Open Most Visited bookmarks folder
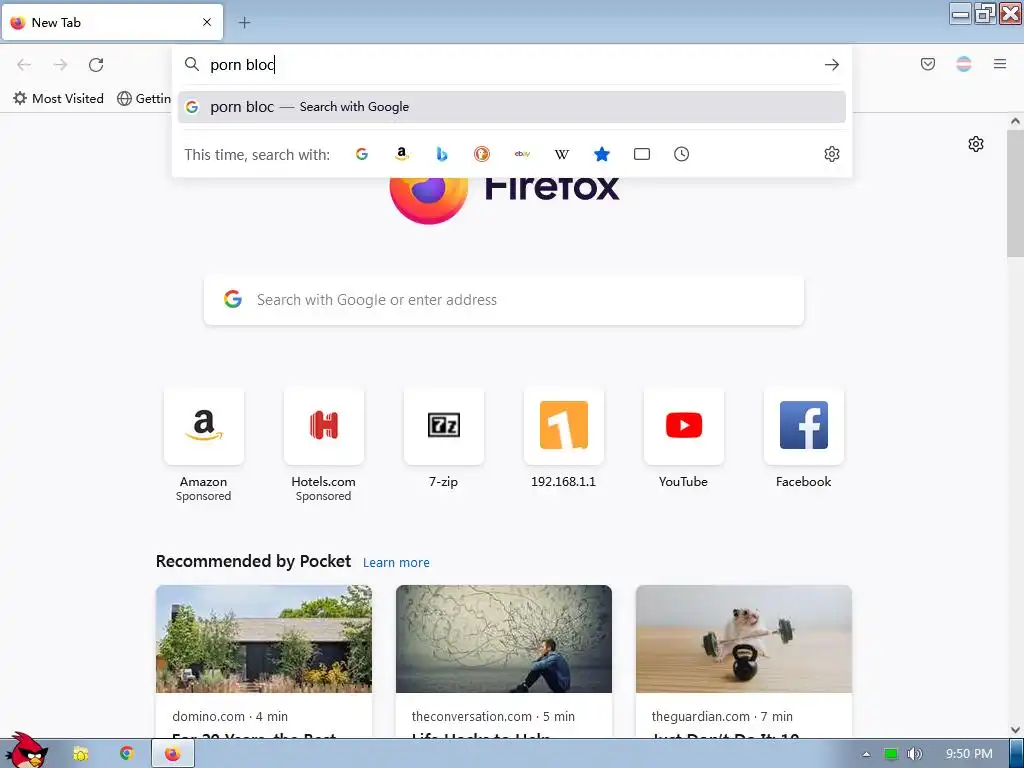 click(x=59, y=99)
